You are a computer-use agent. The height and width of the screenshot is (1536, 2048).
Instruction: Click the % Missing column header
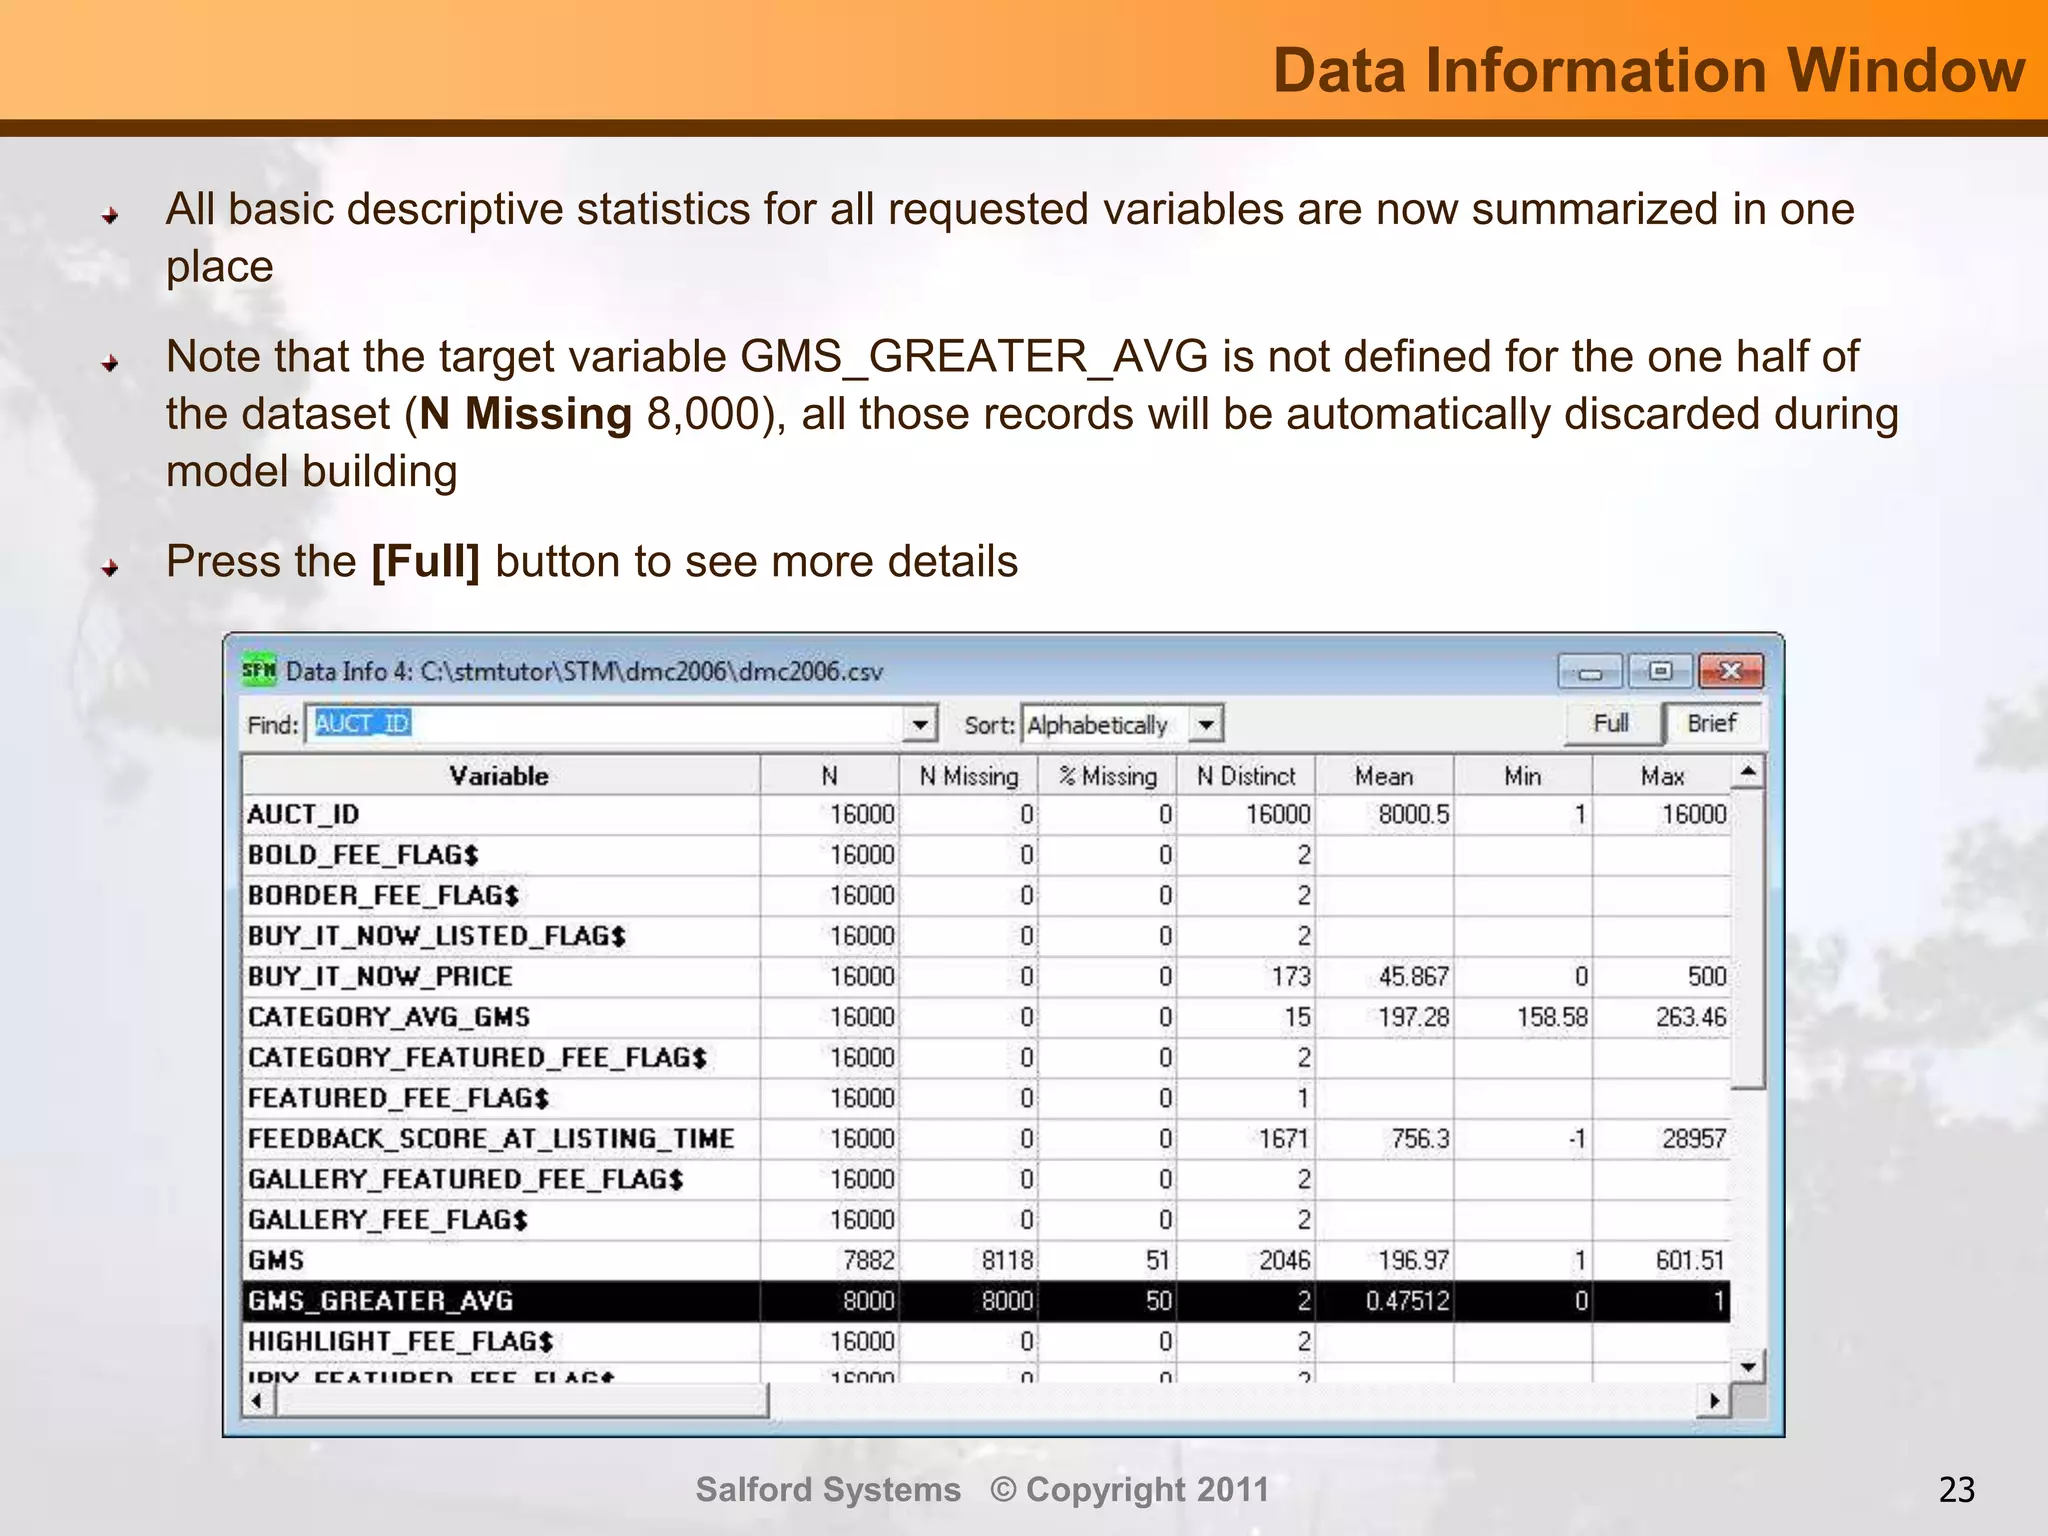point(1107,776)
